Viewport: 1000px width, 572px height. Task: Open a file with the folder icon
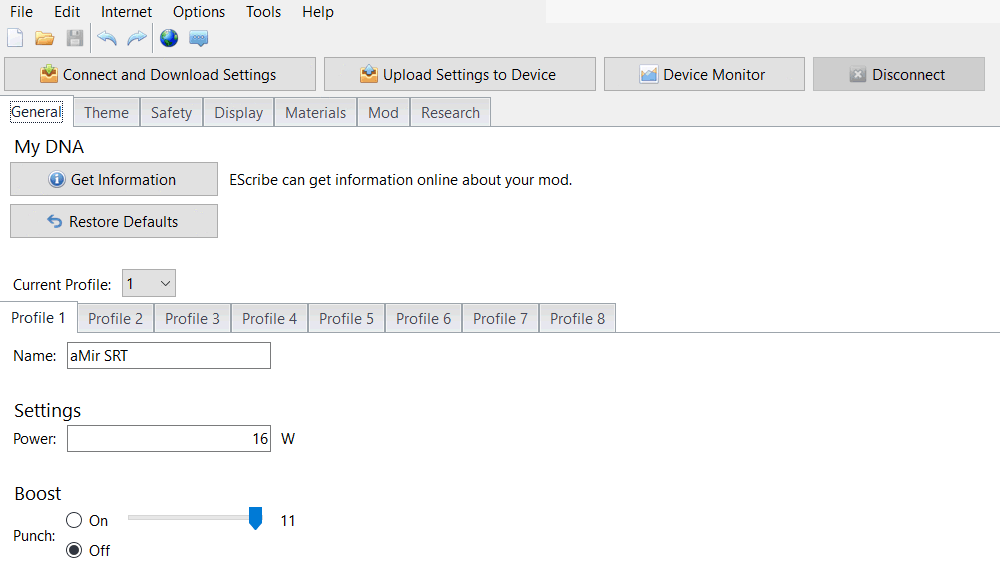tap(45, 39)
